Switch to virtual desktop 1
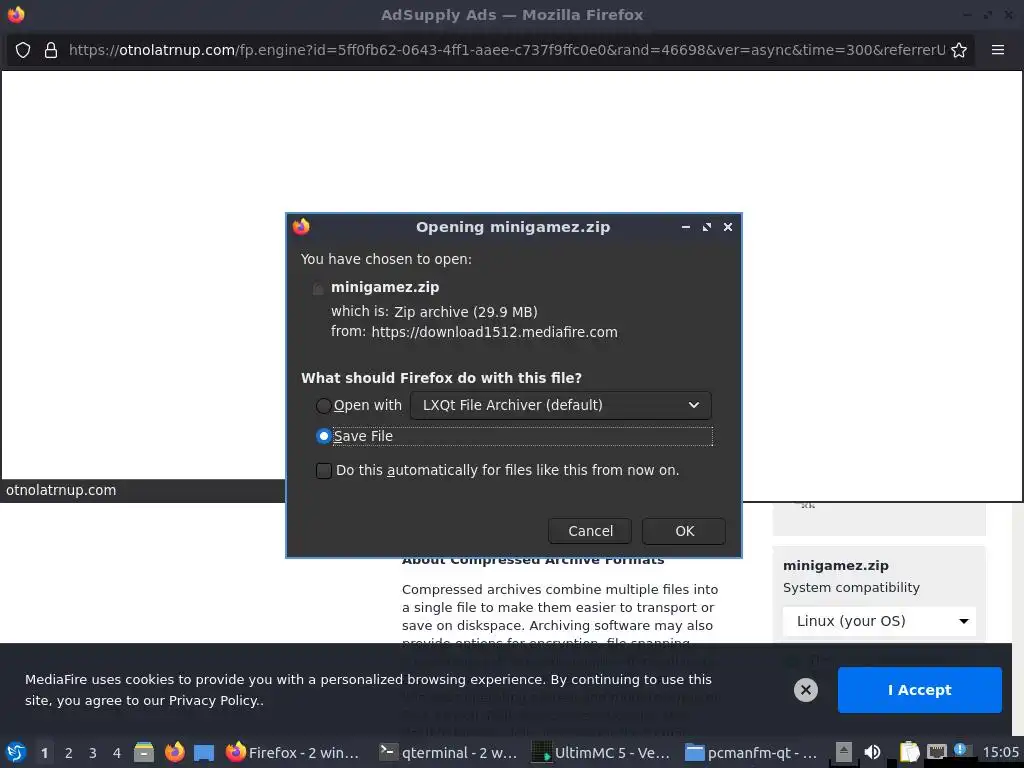 [x=44, y=753]
